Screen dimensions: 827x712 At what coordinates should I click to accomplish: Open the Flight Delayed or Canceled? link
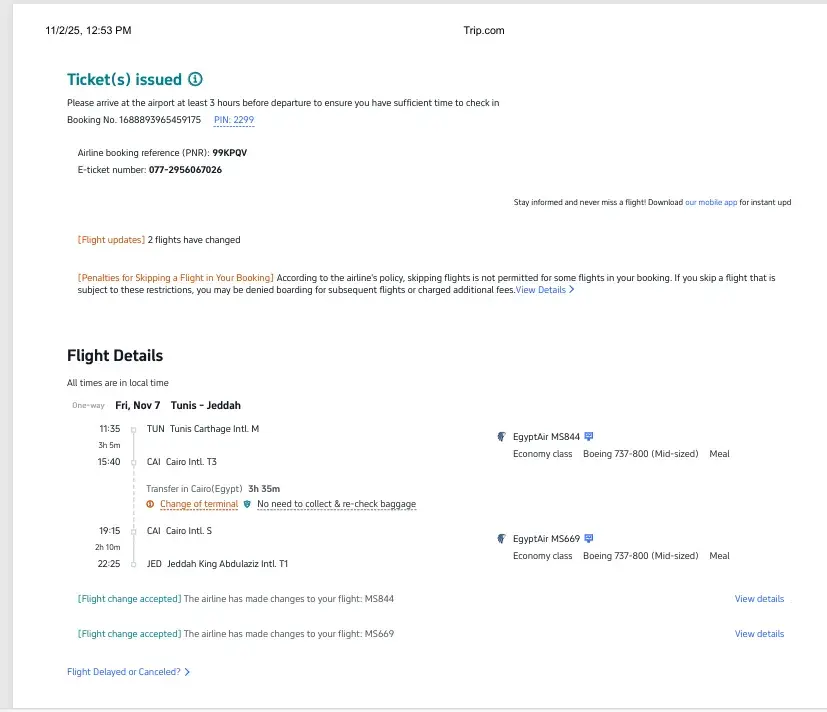[x=123, y=672]
